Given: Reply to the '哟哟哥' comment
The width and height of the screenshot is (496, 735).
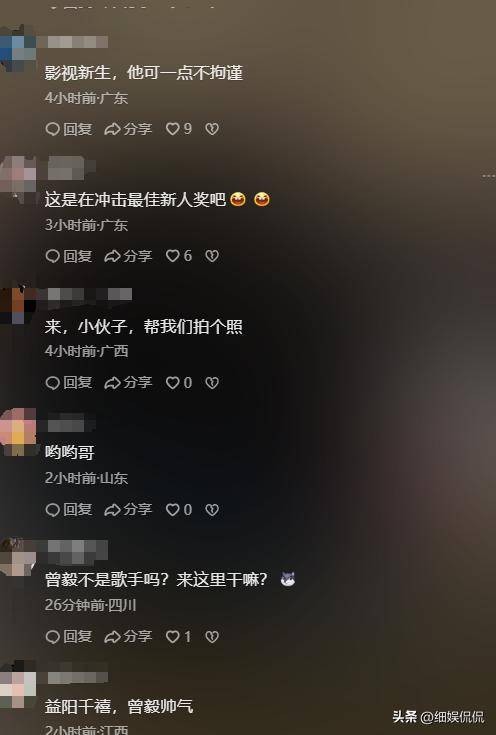Looking at the screenshot, I should pyautogui.click(x=68, y=510).
